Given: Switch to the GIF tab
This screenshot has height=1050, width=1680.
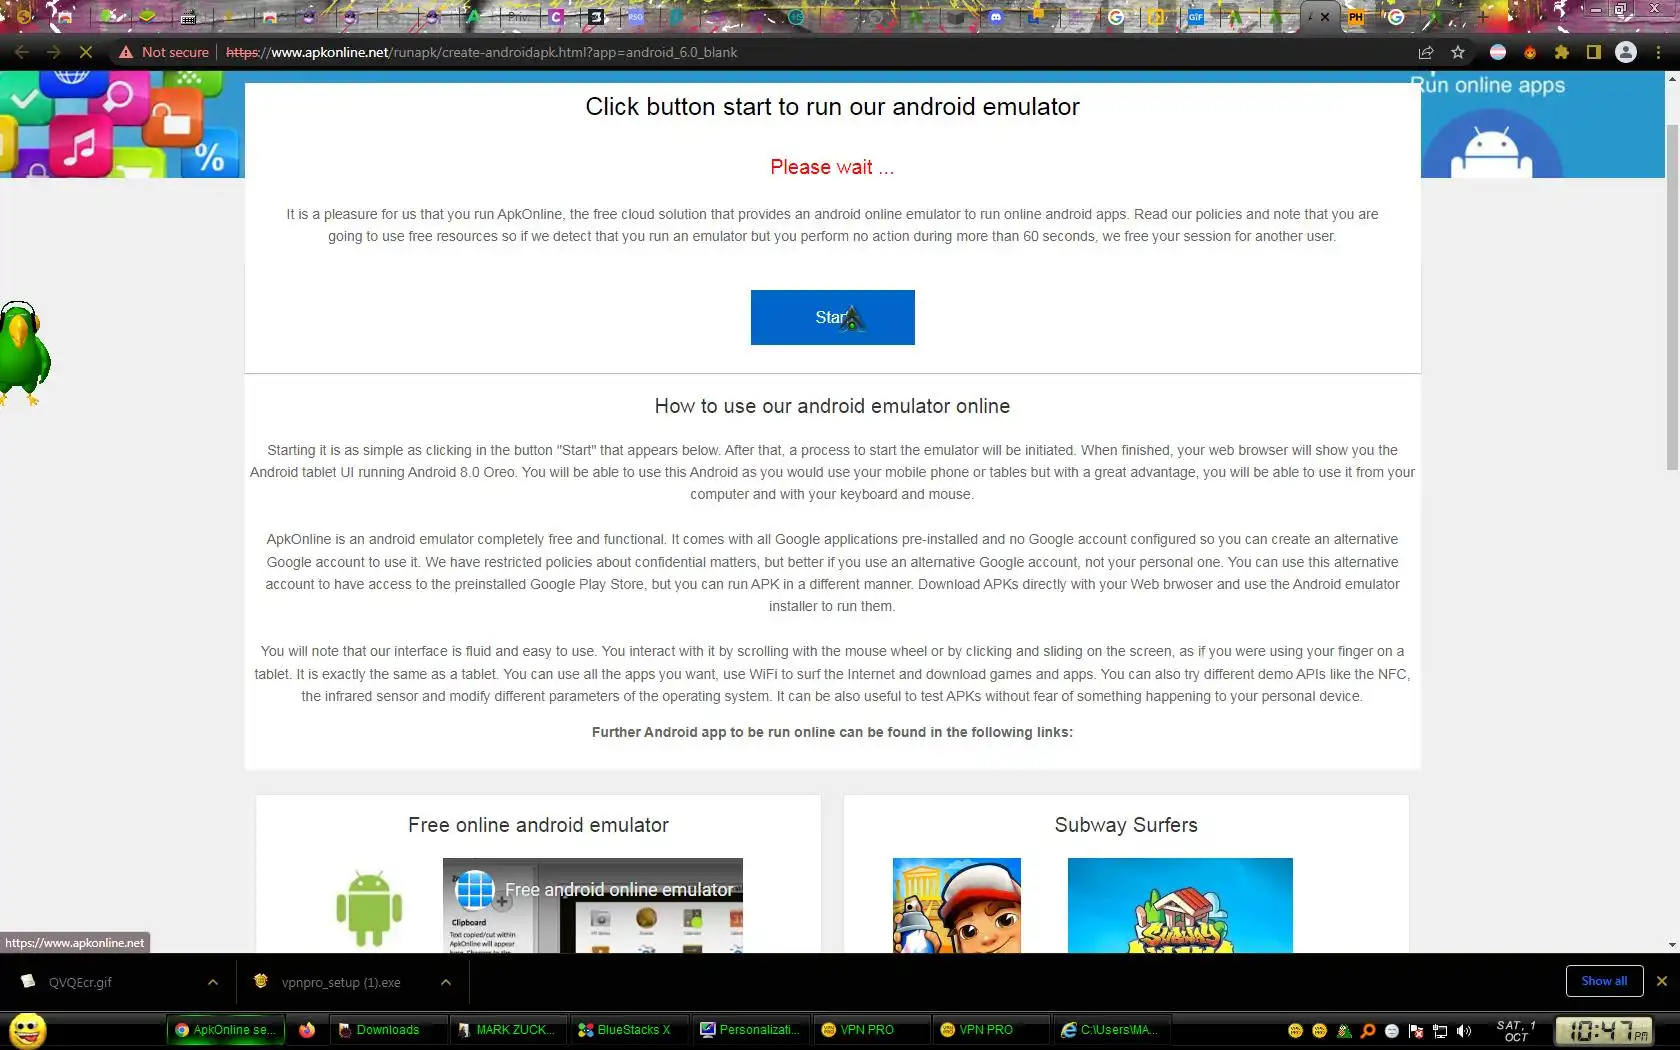Looking at the screenshot, I should [1195, 17].
